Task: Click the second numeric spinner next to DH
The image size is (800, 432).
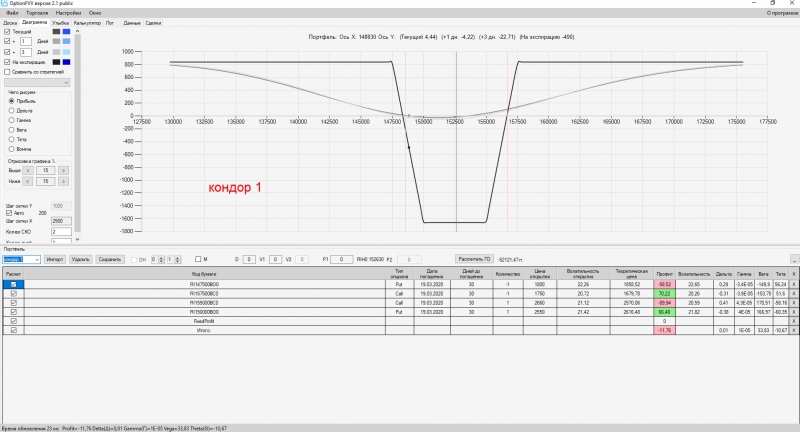Action: [x=174, y=260]
